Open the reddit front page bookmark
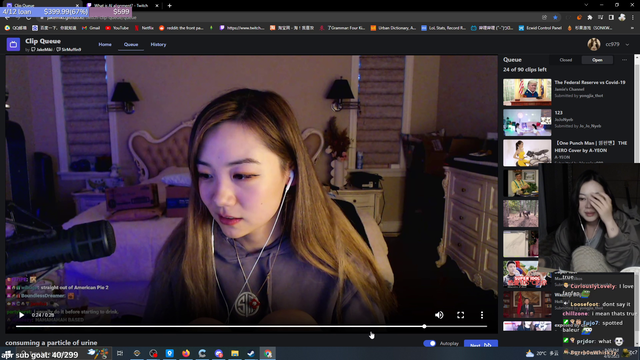 tap(181, 28)
